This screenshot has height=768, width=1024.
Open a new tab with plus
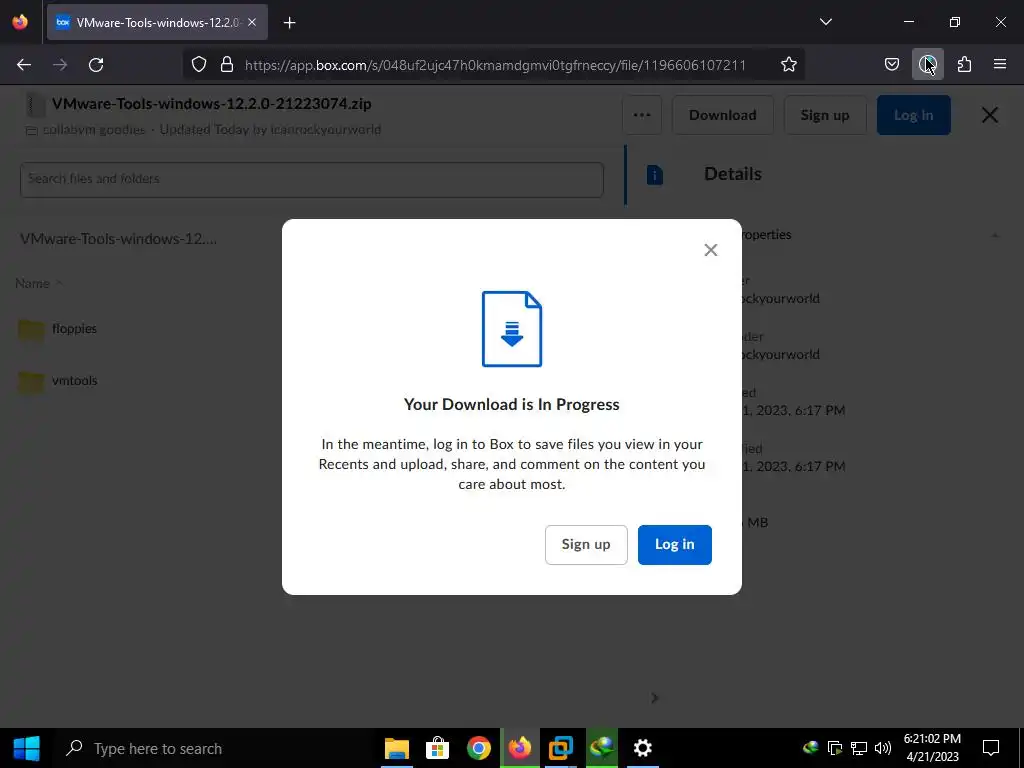289,23
